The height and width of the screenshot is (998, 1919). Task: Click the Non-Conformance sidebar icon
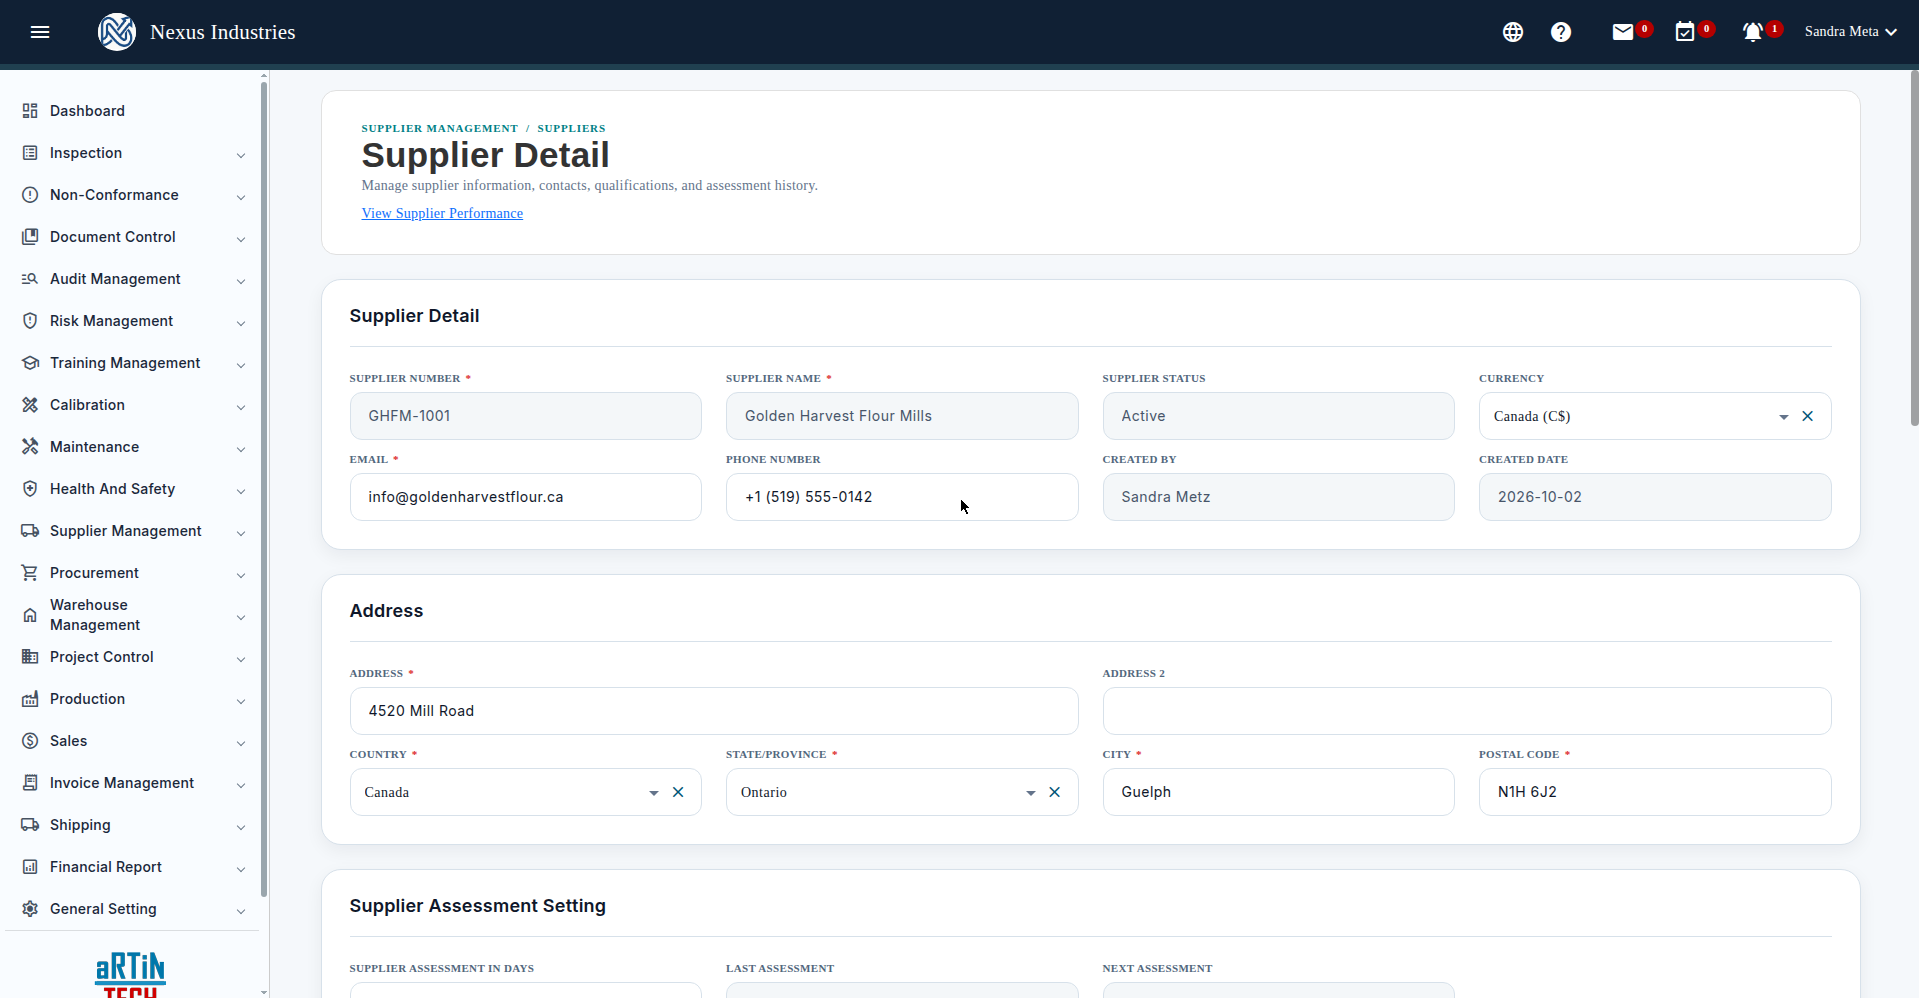[30, 195]
